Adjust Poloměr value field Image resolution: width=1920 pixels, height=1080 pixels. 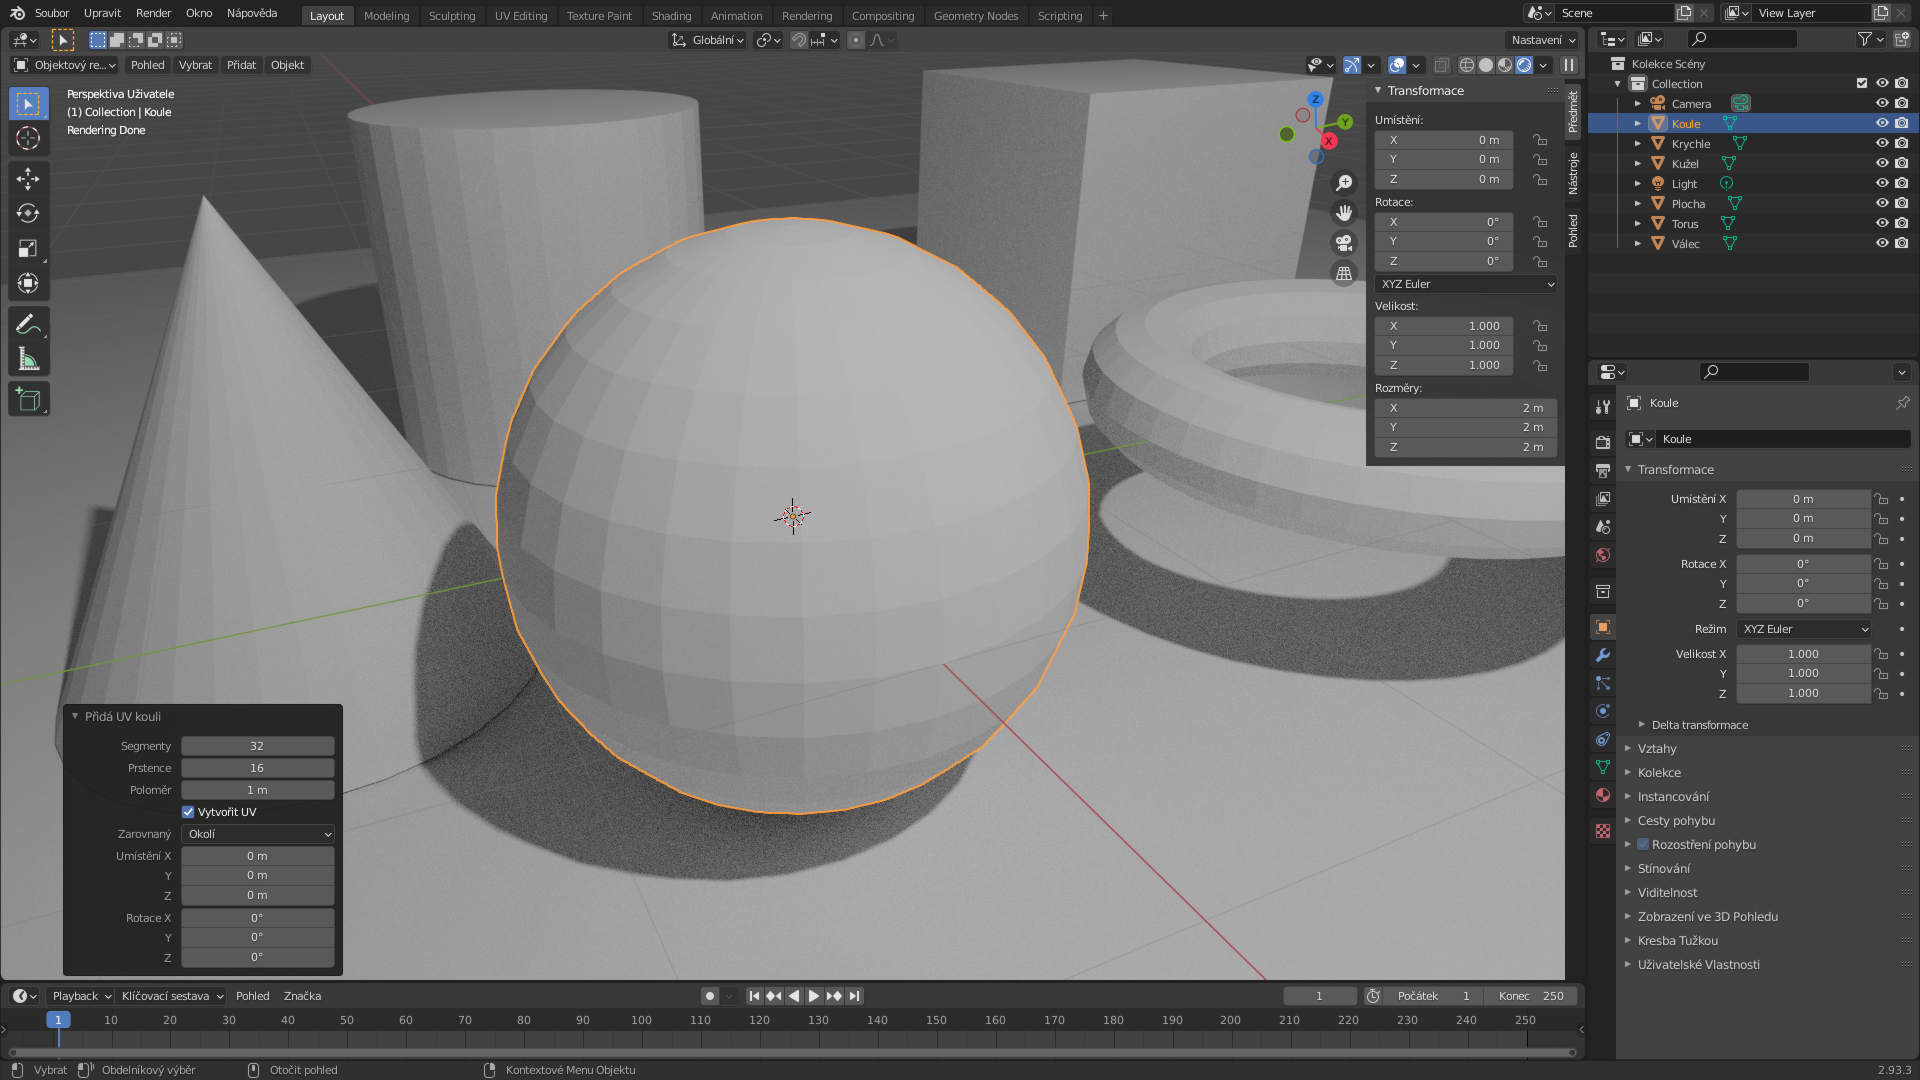click(258, 790)
